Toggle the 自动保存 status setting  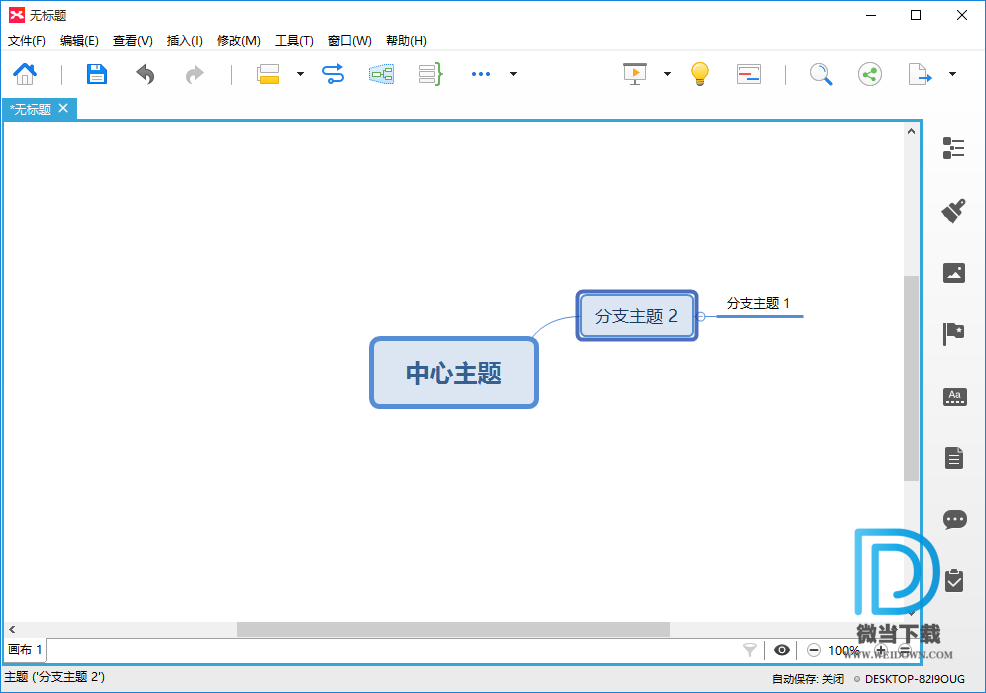807,679
